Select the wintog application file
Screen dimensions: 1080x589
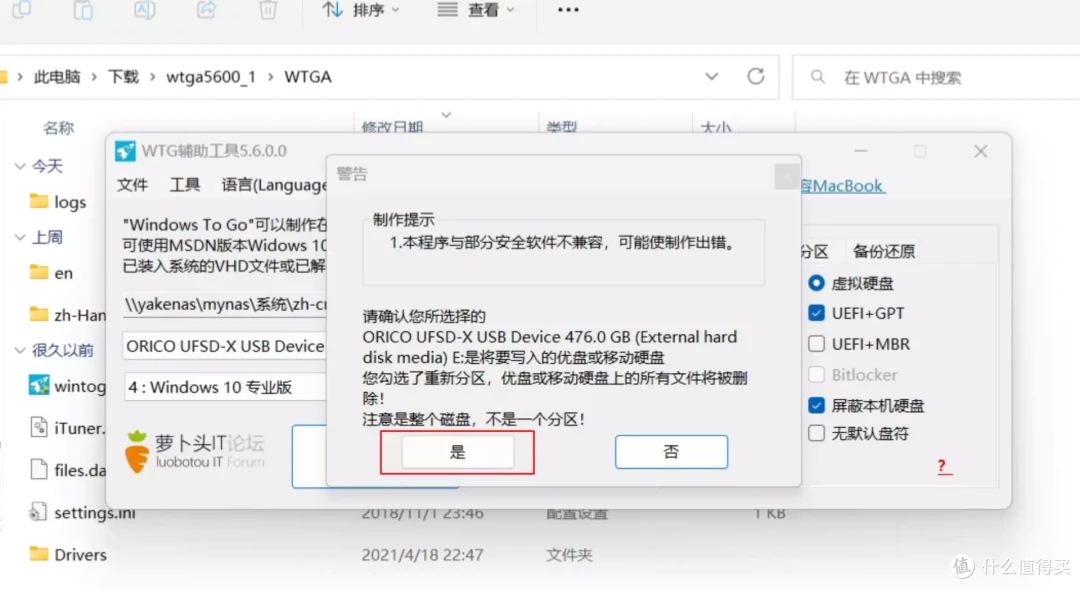tap(68, 386)
